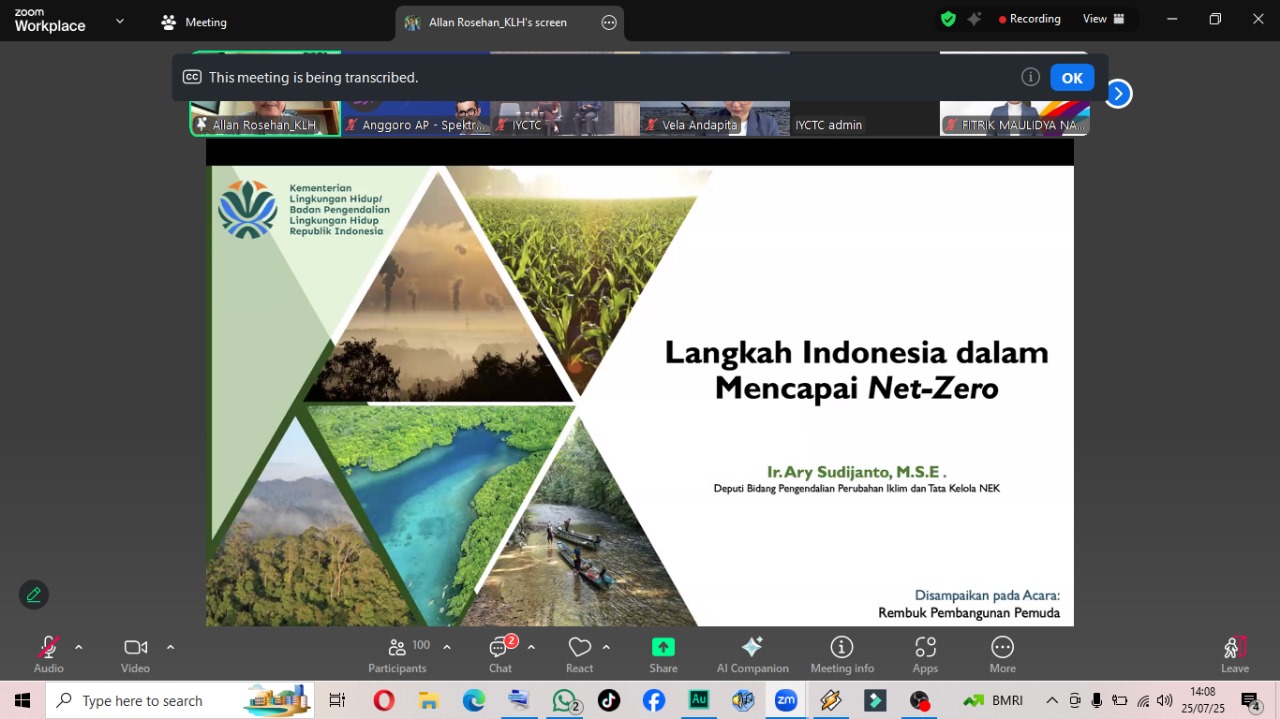Screen dimensions: 1280x719
Task: Click the green annotate pencil button
Action: pyautogui.click(x=34, y=595)
